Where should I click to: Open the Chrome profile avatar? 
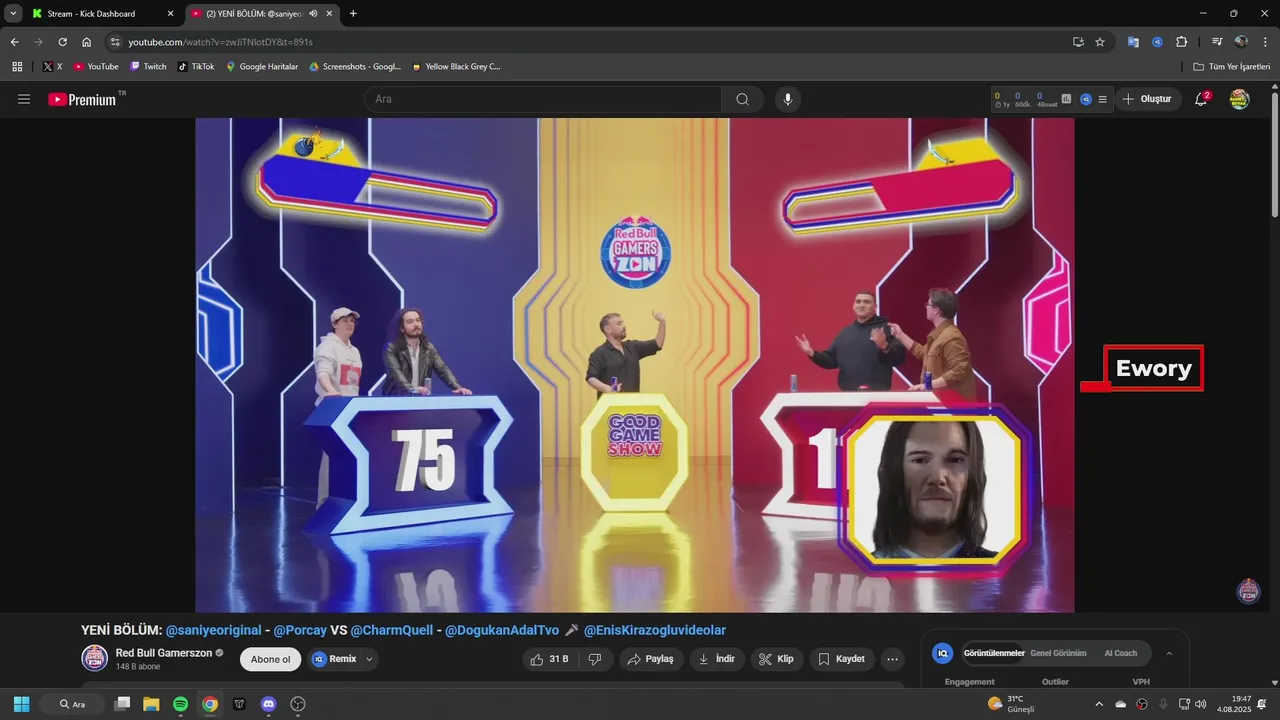pyautogui.click(x=1241, y=42)
